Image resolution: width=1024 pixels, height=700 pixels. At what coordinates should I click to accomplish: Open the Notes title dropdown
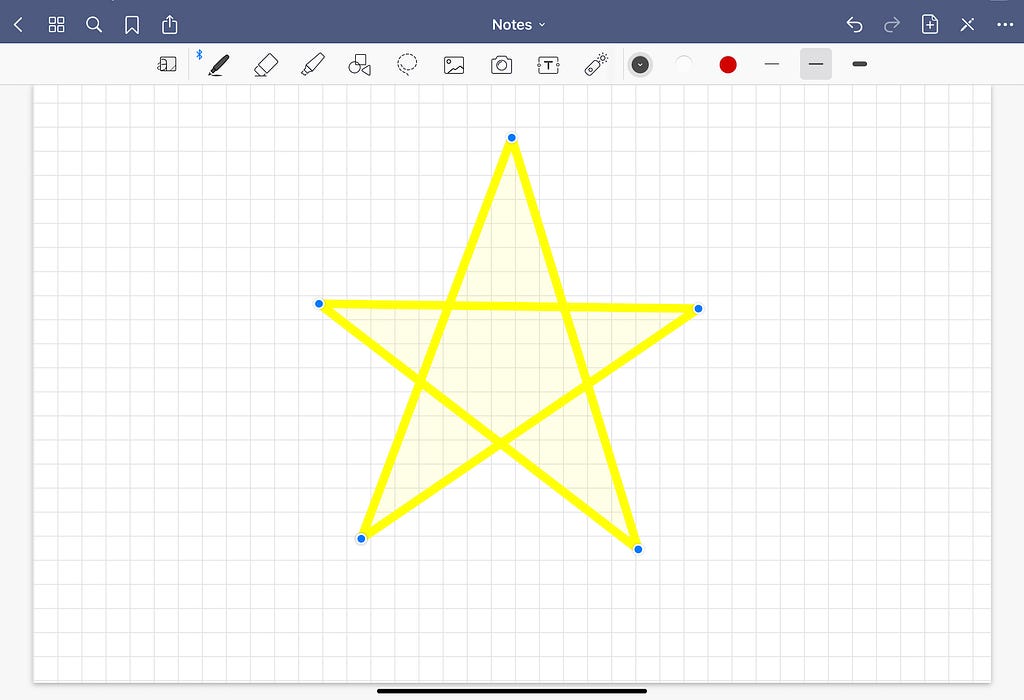click(x=518, y=24)
